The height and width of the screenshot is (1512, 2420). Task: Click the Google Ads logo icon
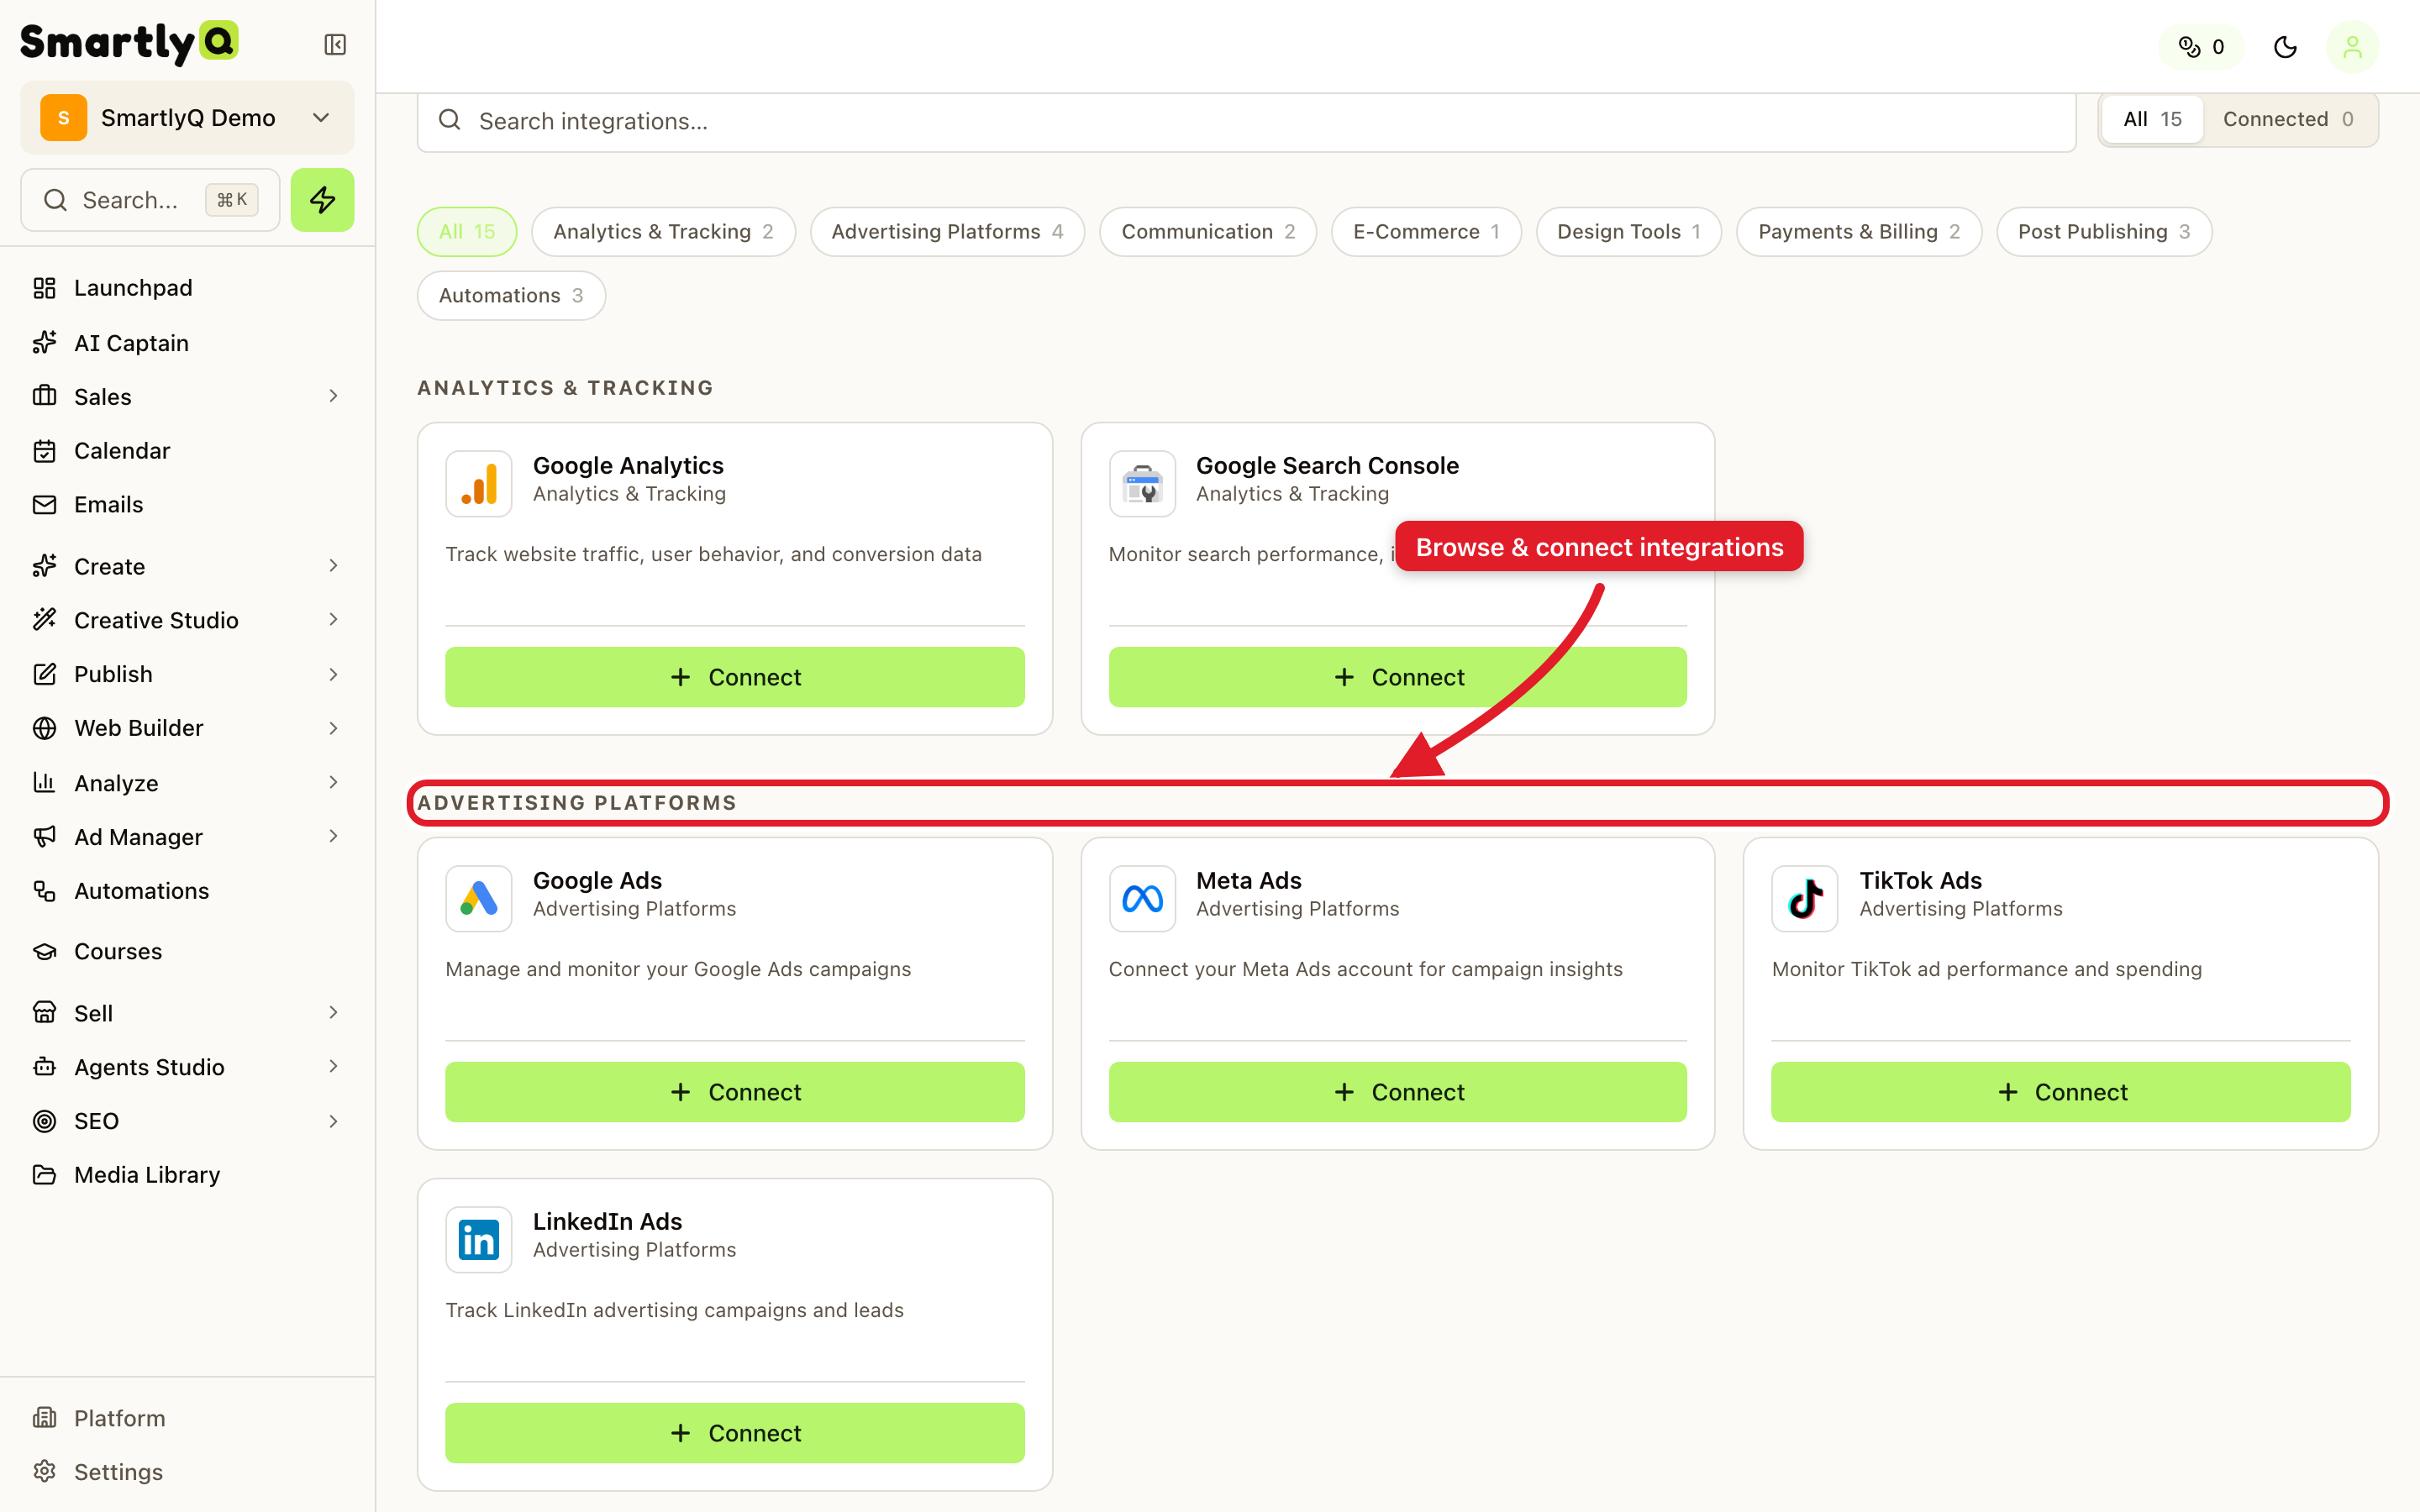point(479,899)
